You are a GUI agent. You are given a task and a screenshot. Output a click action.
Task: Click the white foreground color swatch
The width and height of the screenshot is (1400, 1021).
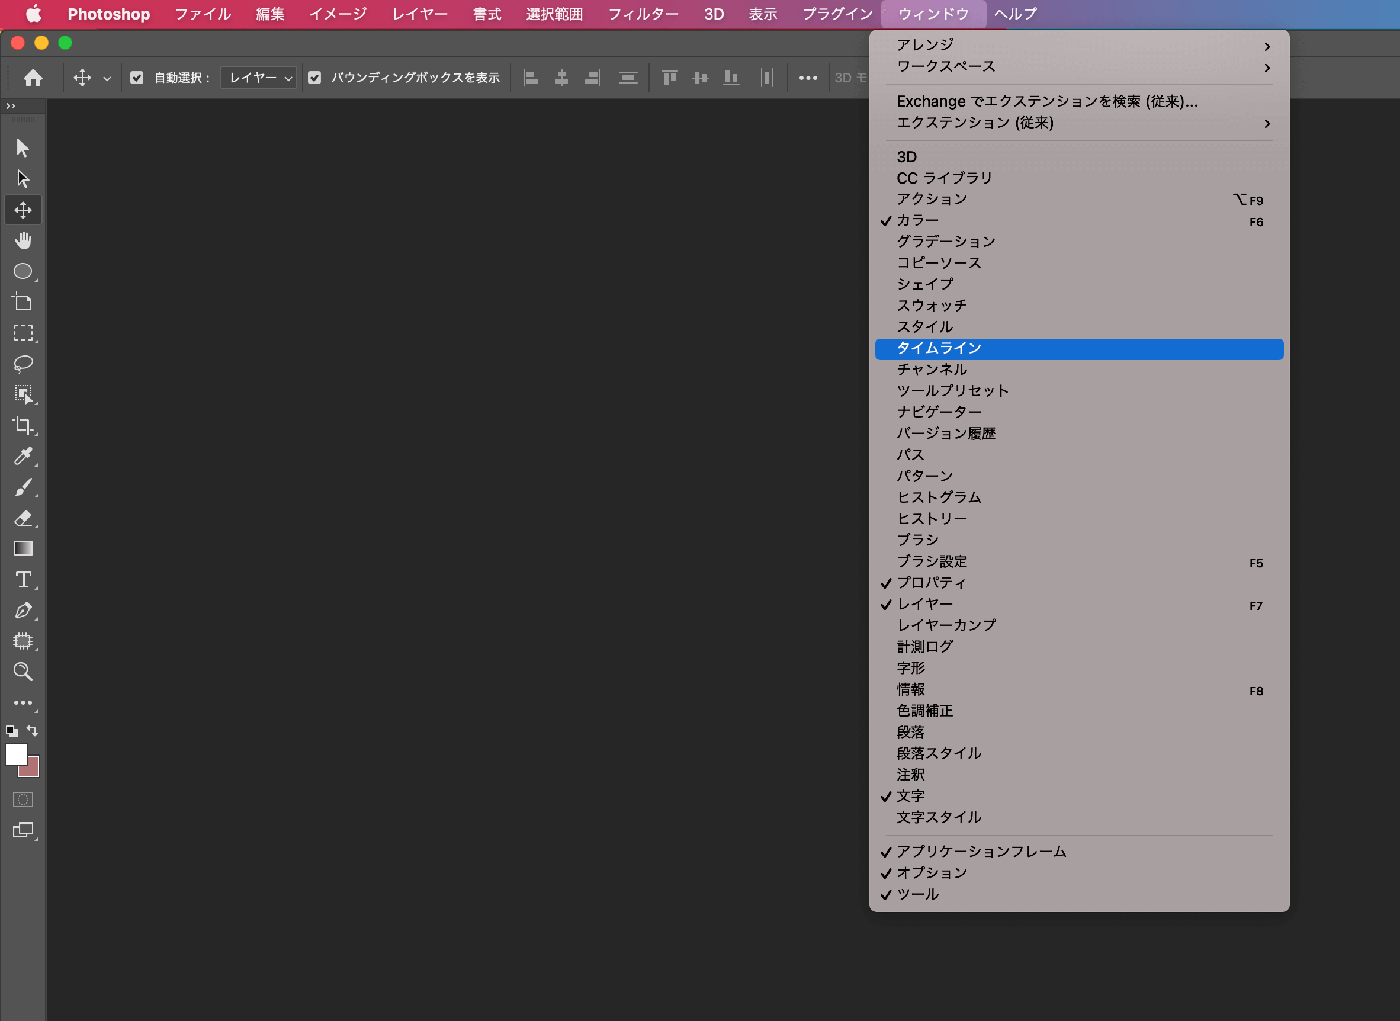(15, 754)
